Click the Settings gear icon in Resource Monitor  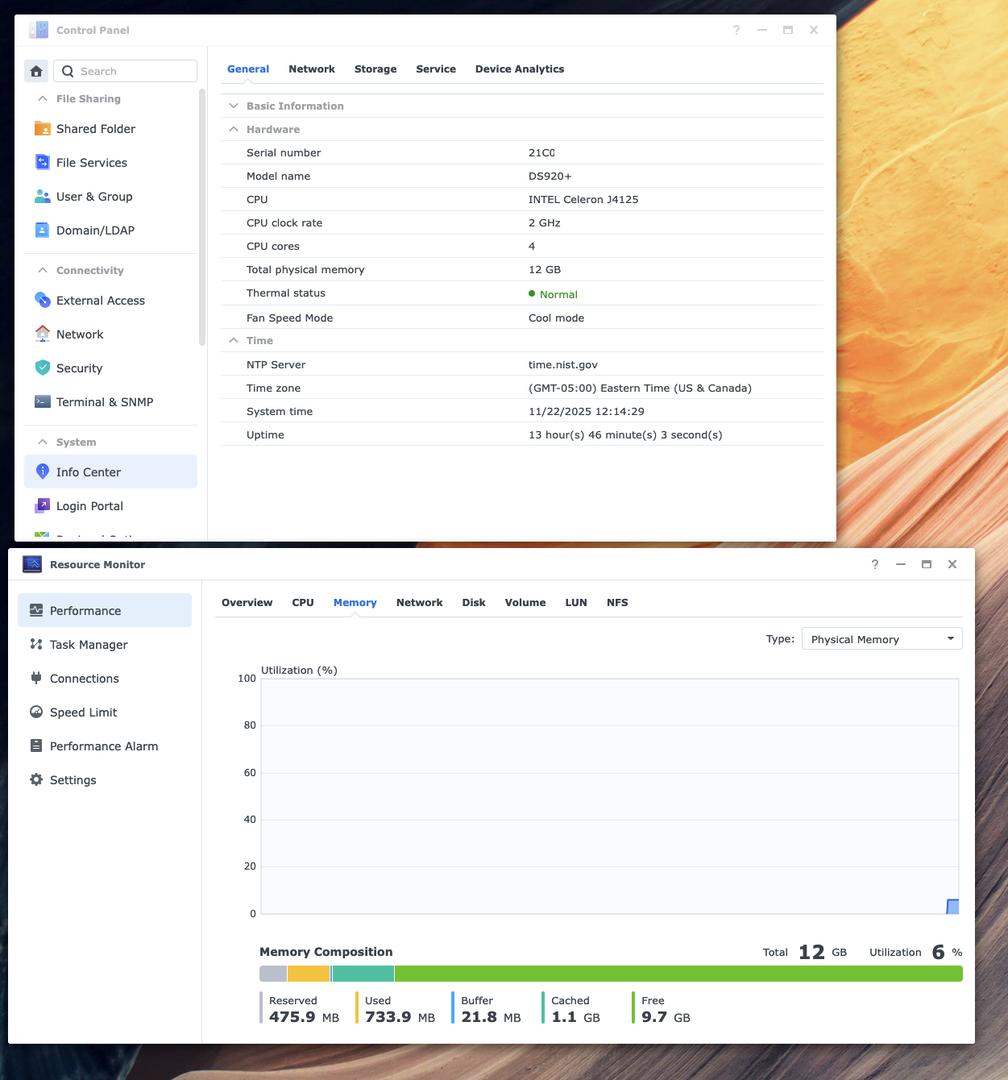[x=36, y=780]
